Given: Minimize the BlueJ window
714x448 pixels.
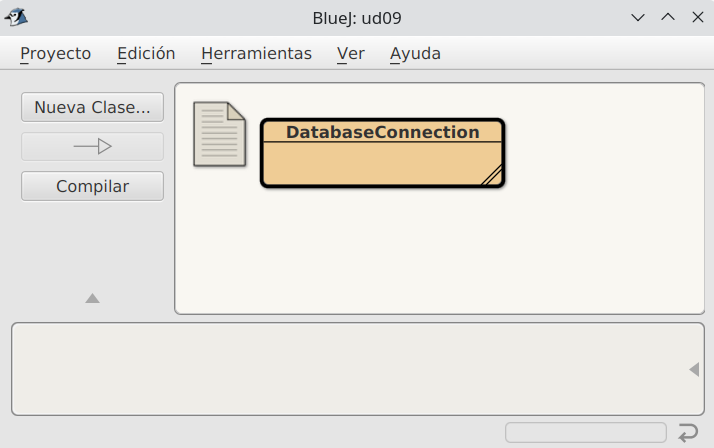Looking at the screenshot, I should (x=639, y=17).
